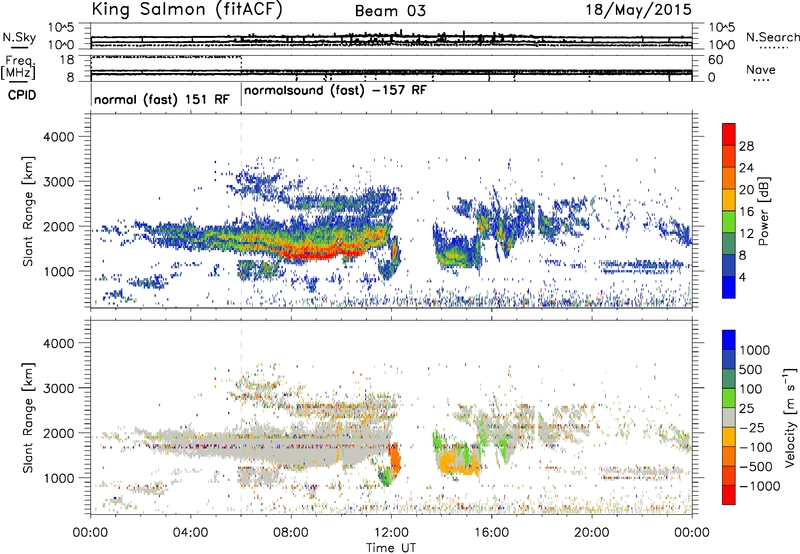Select the 'Beam 03' header text
The height and width of the screenshot is (554, 800).
pyautogui.click(x=390, y=11)
